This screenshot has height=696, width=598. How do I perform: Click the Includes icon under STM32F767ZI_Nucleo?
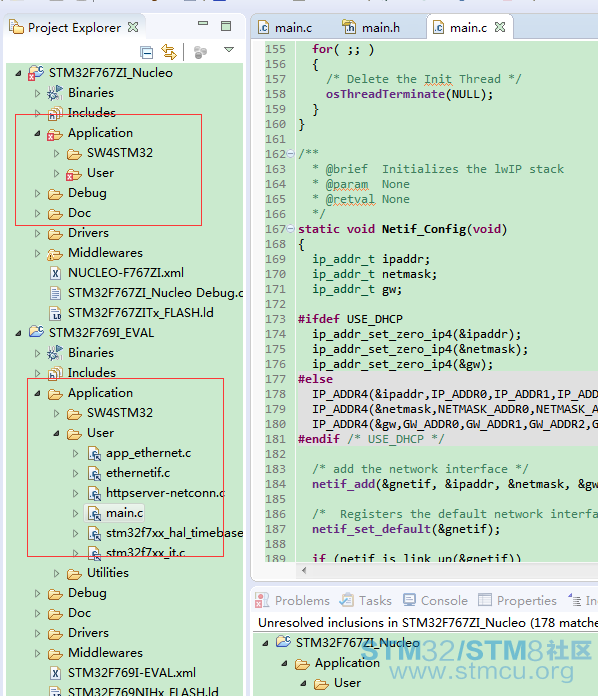tap(55, 113)
